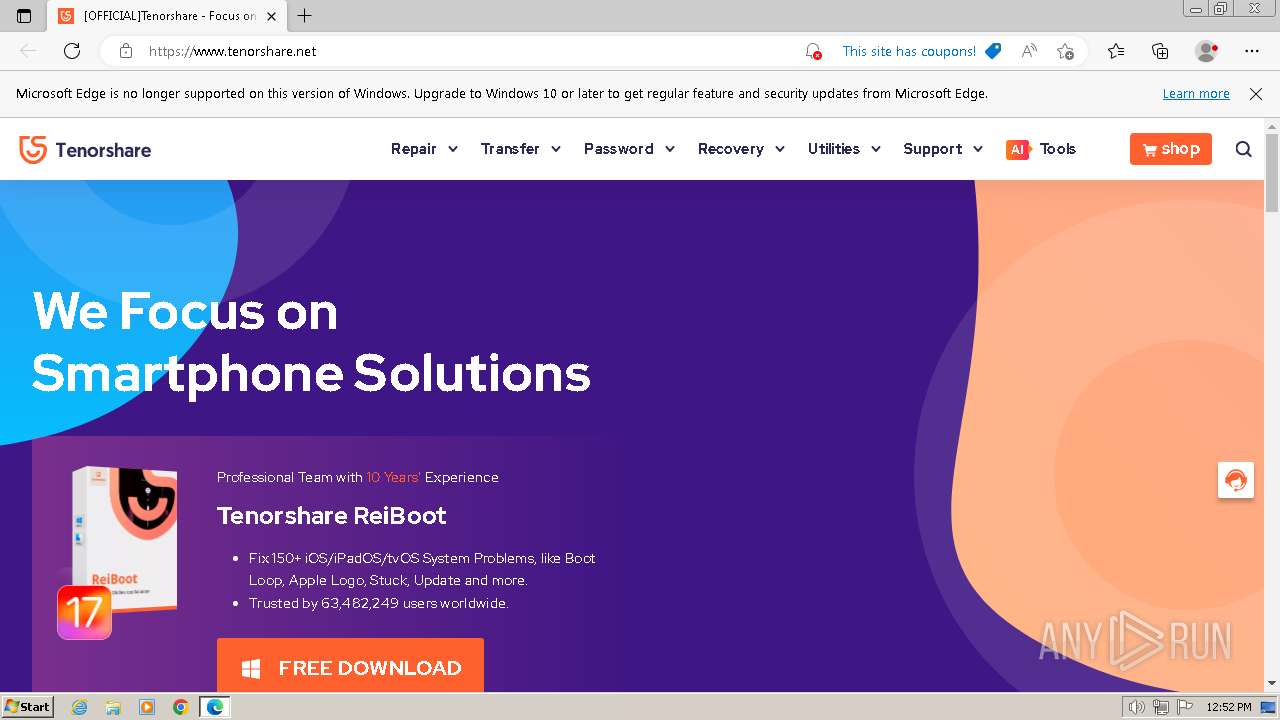Click the page vertical scrollbar thumb
This screenshot has width=1280, height=720.
click(x=1272, y=172)
